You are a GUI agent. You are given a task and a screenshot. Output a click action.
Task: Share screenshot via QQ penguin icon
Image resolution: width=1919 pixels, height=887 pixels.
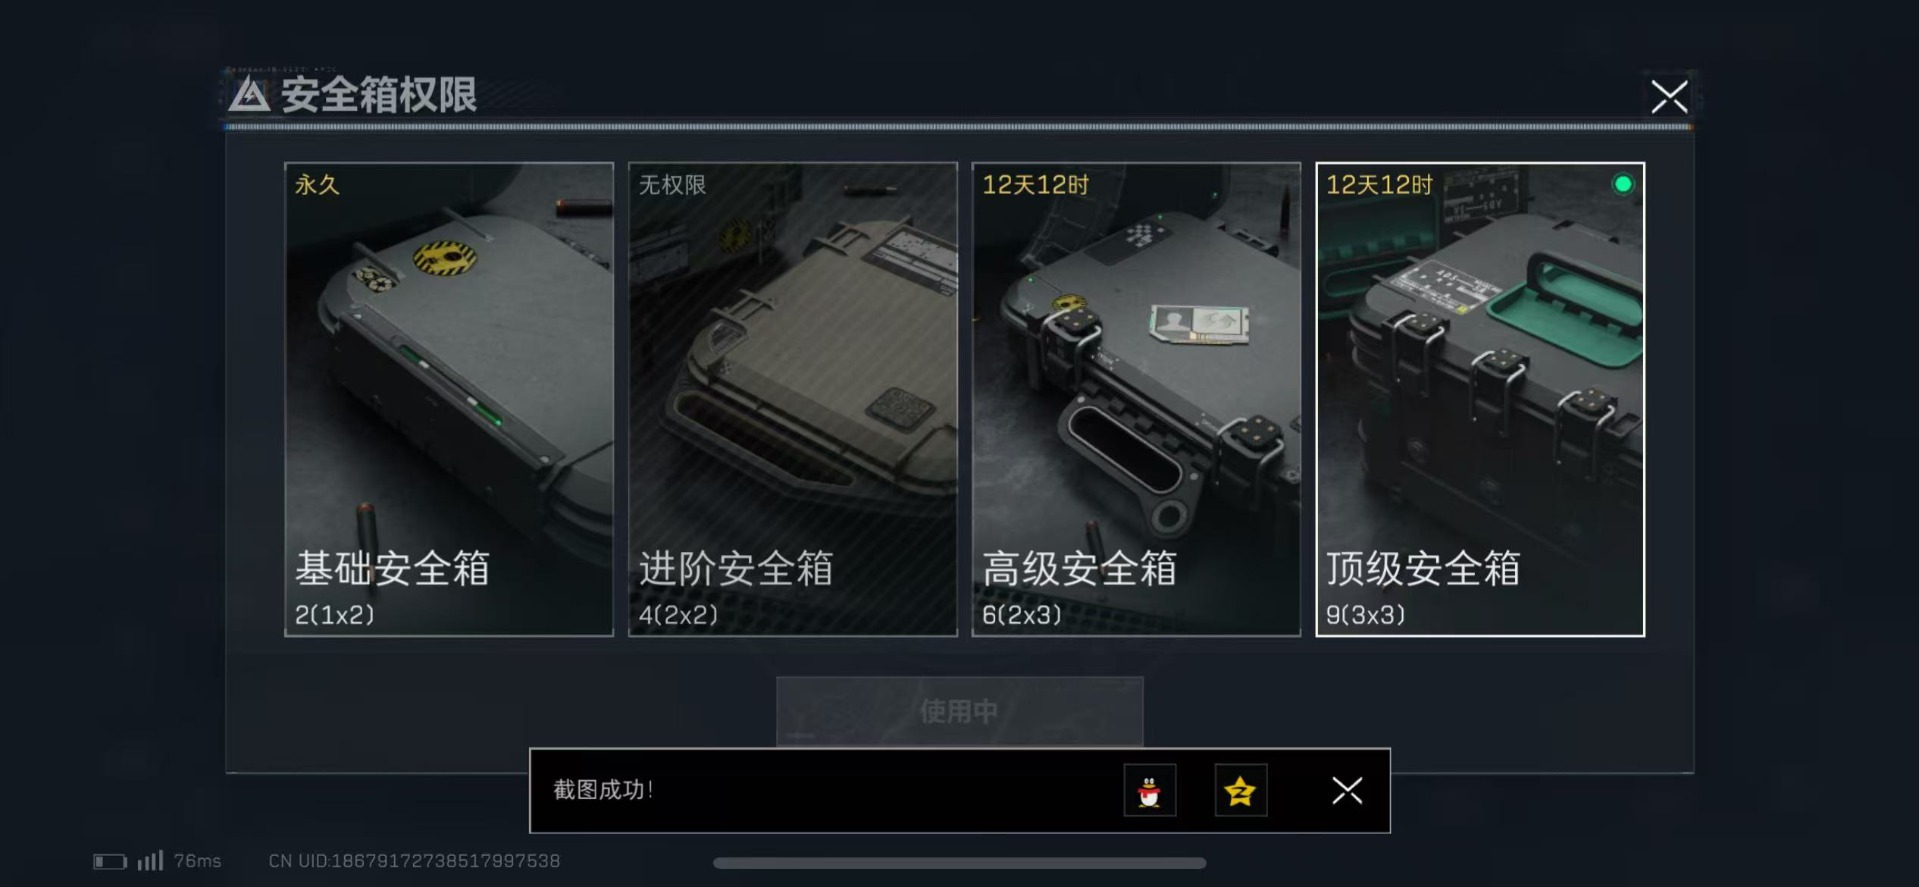coord(1149,791)
